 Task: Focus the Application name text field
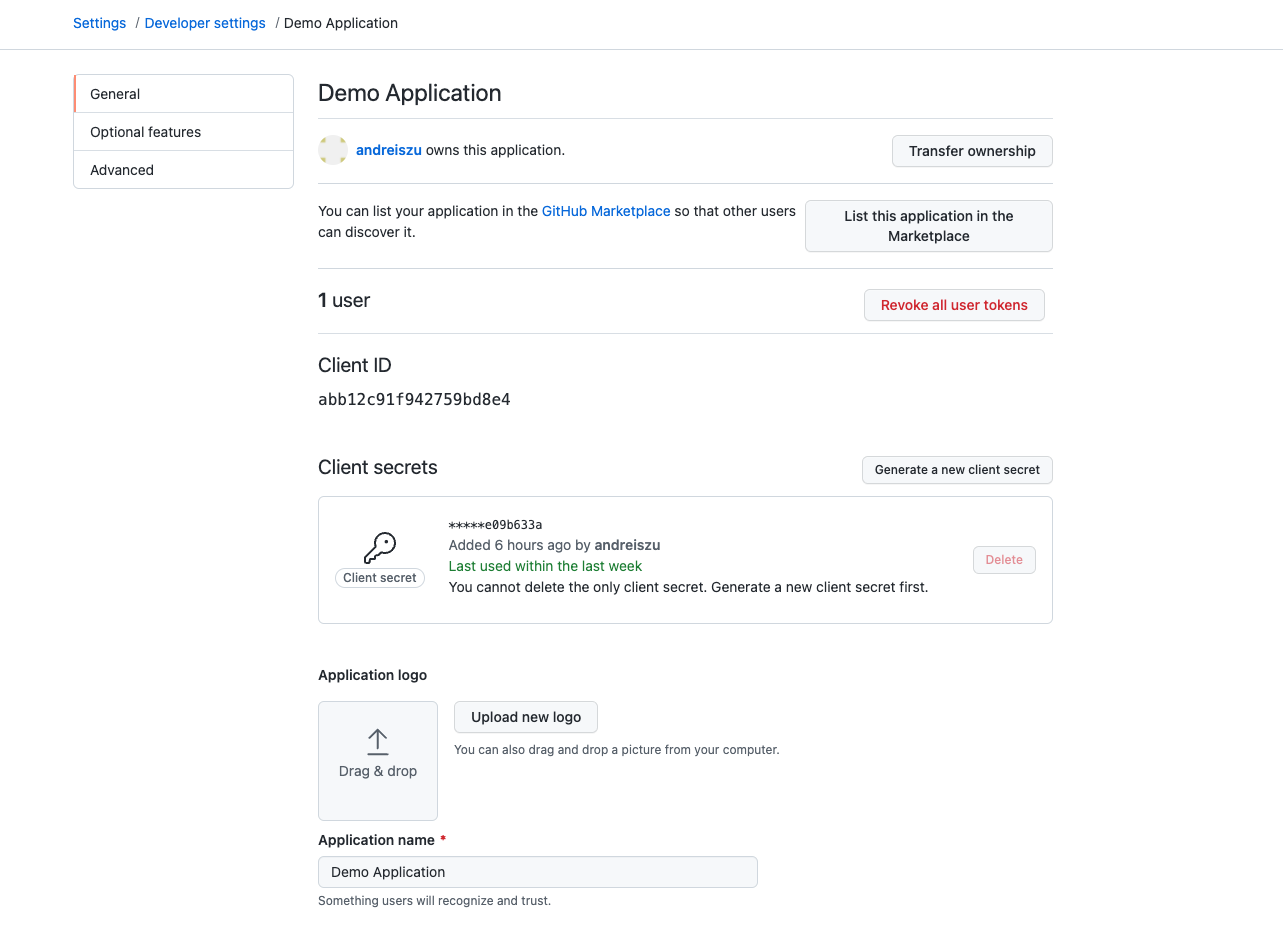click(538, 872)
